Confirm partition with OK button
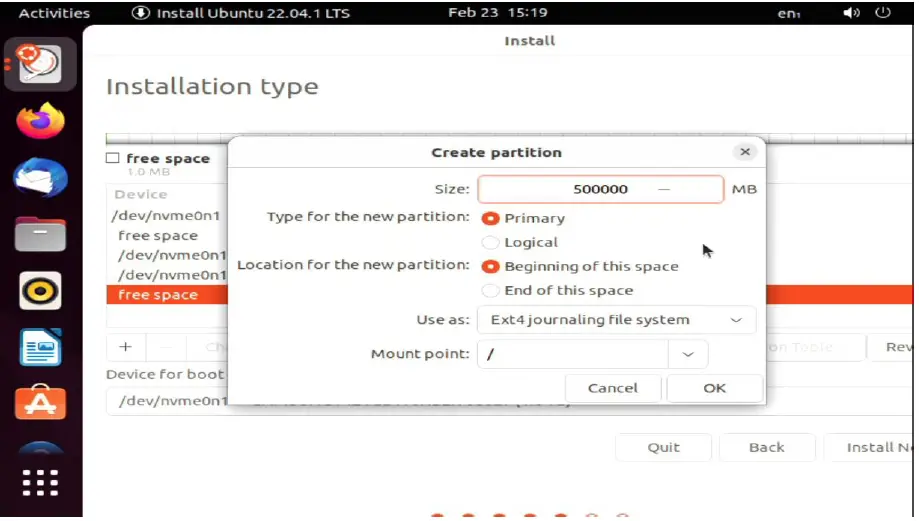The image size is (919, 521). coord(714,388)
